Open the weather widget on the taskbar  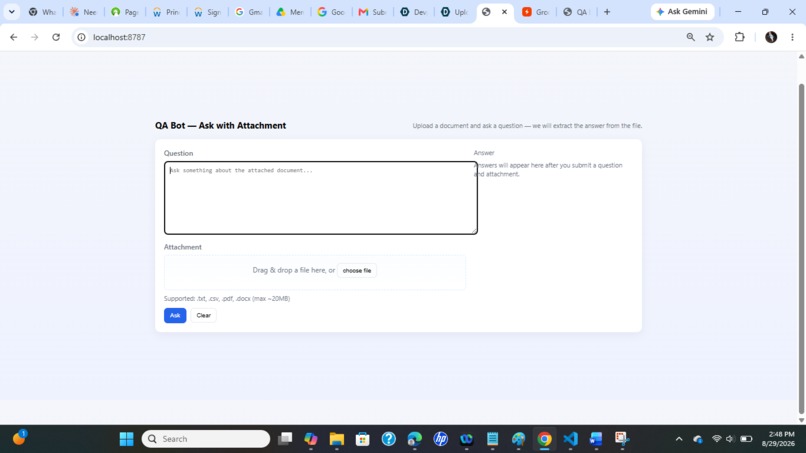pos(19,438)
